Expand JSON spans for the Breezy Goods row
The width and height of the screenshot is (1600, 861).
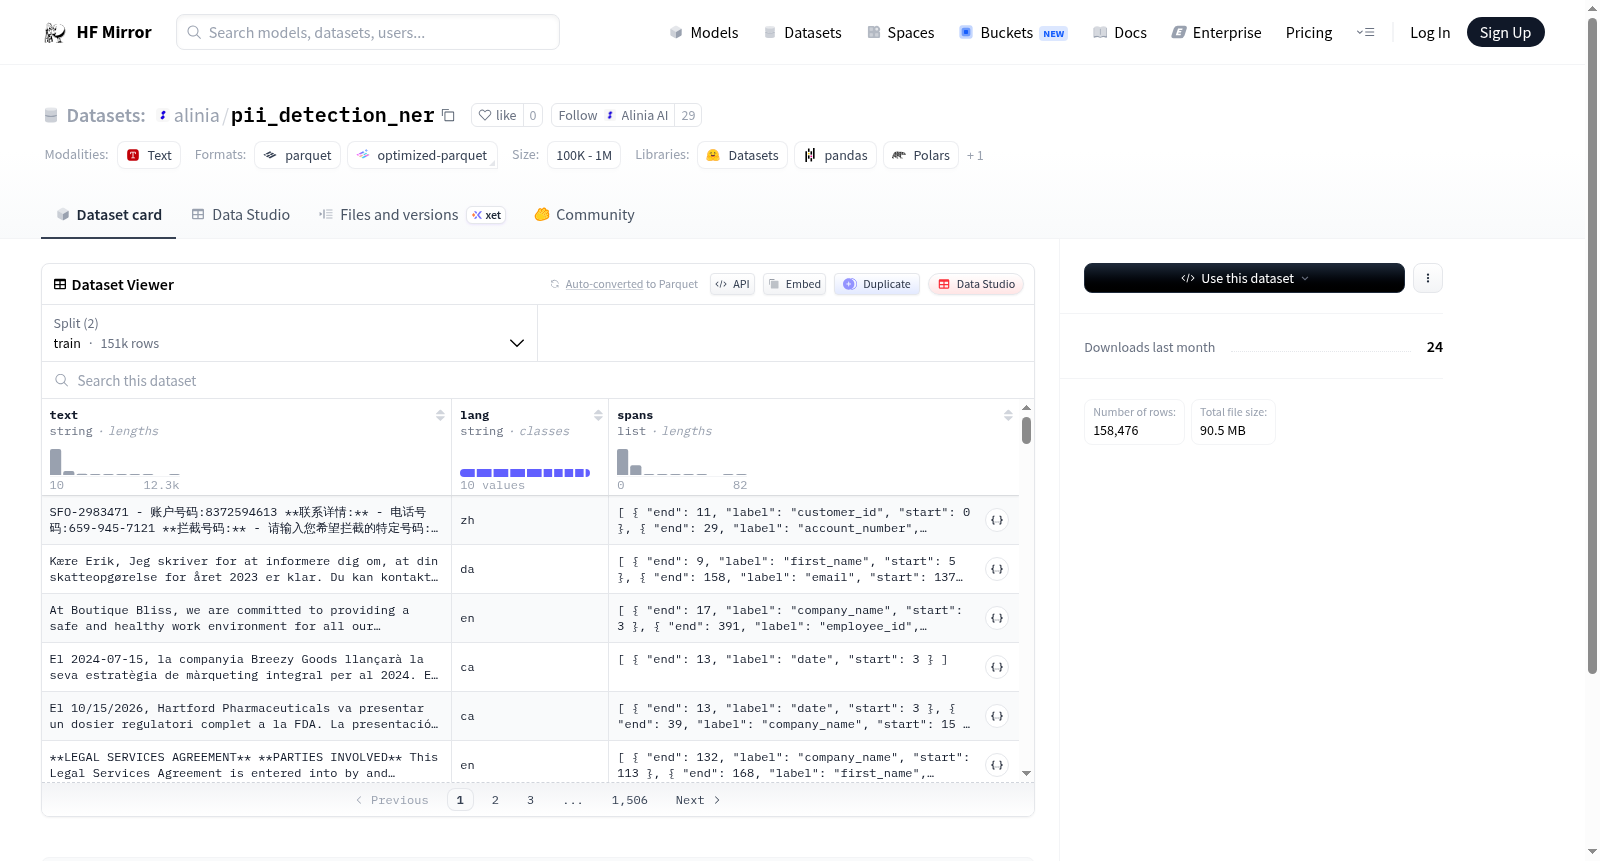997,667
